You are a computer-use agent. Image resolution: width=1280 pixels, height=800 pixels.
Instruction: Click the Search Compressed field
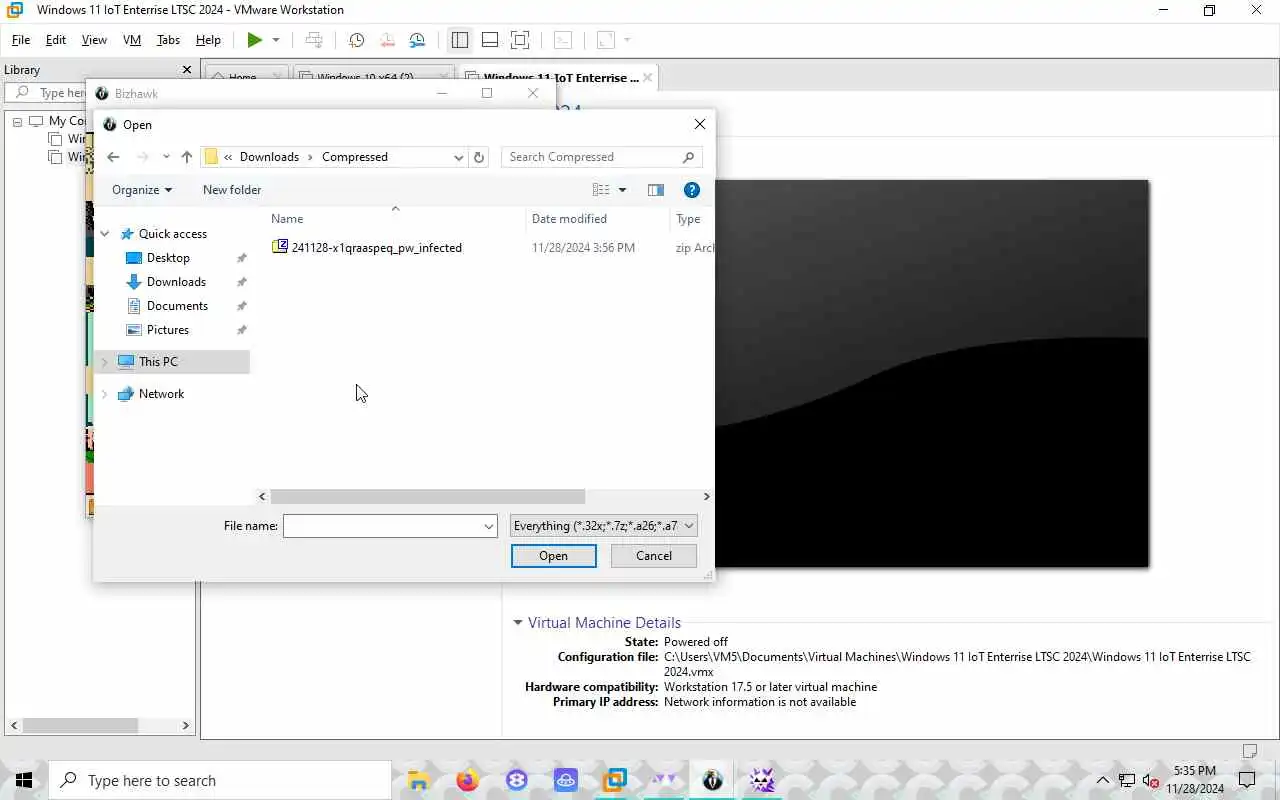(x=601, y=157)
